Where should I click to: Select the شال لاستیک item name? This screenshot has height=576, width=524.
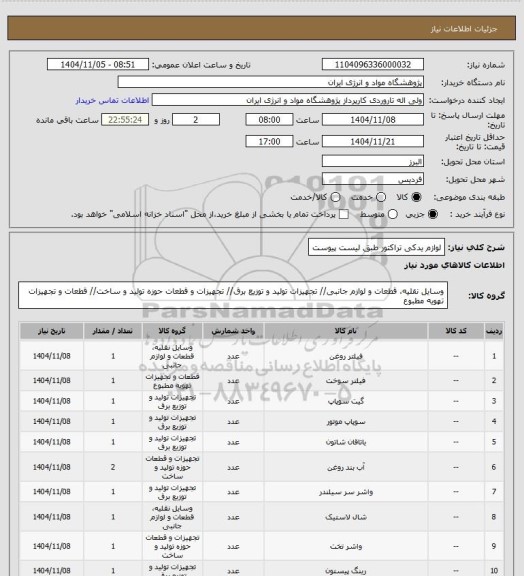click(x=346, y=517)
